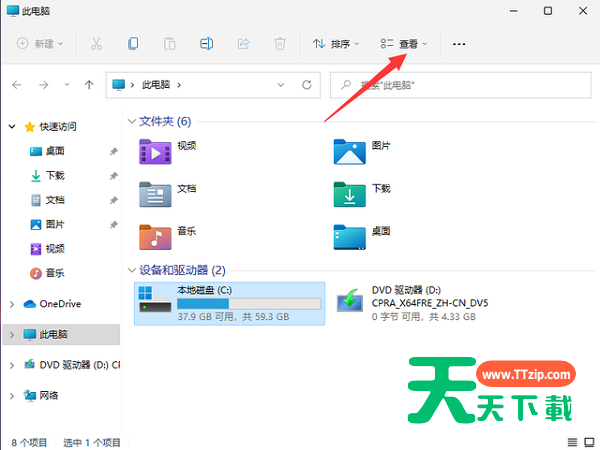Screen dimensions: 600x450
Task: Click the search 此电脑 input field
Action: click(x=461, y=85)
